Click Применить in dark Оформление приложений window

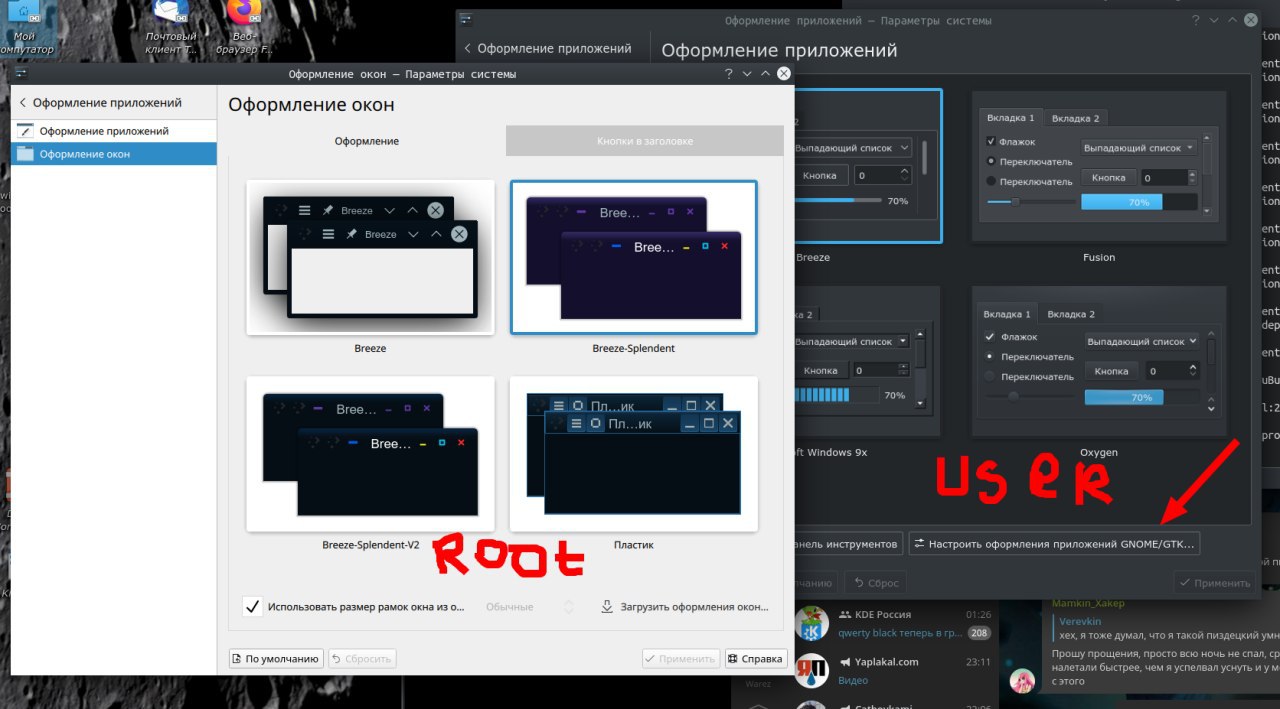pyautogui.click(x=1214, y=583)
